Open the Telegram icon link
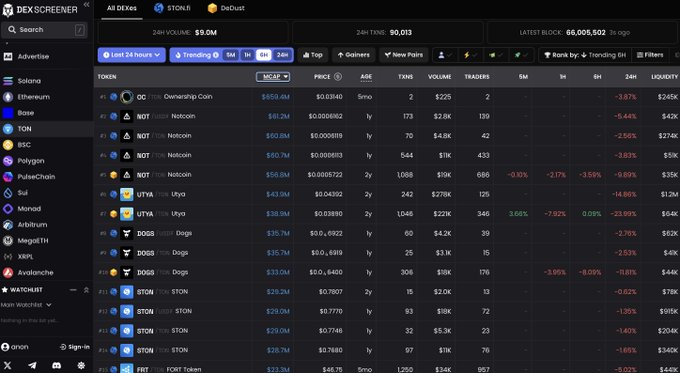Image resolution: width=680 pixels, height=373 pixels. tap(32, 365)
